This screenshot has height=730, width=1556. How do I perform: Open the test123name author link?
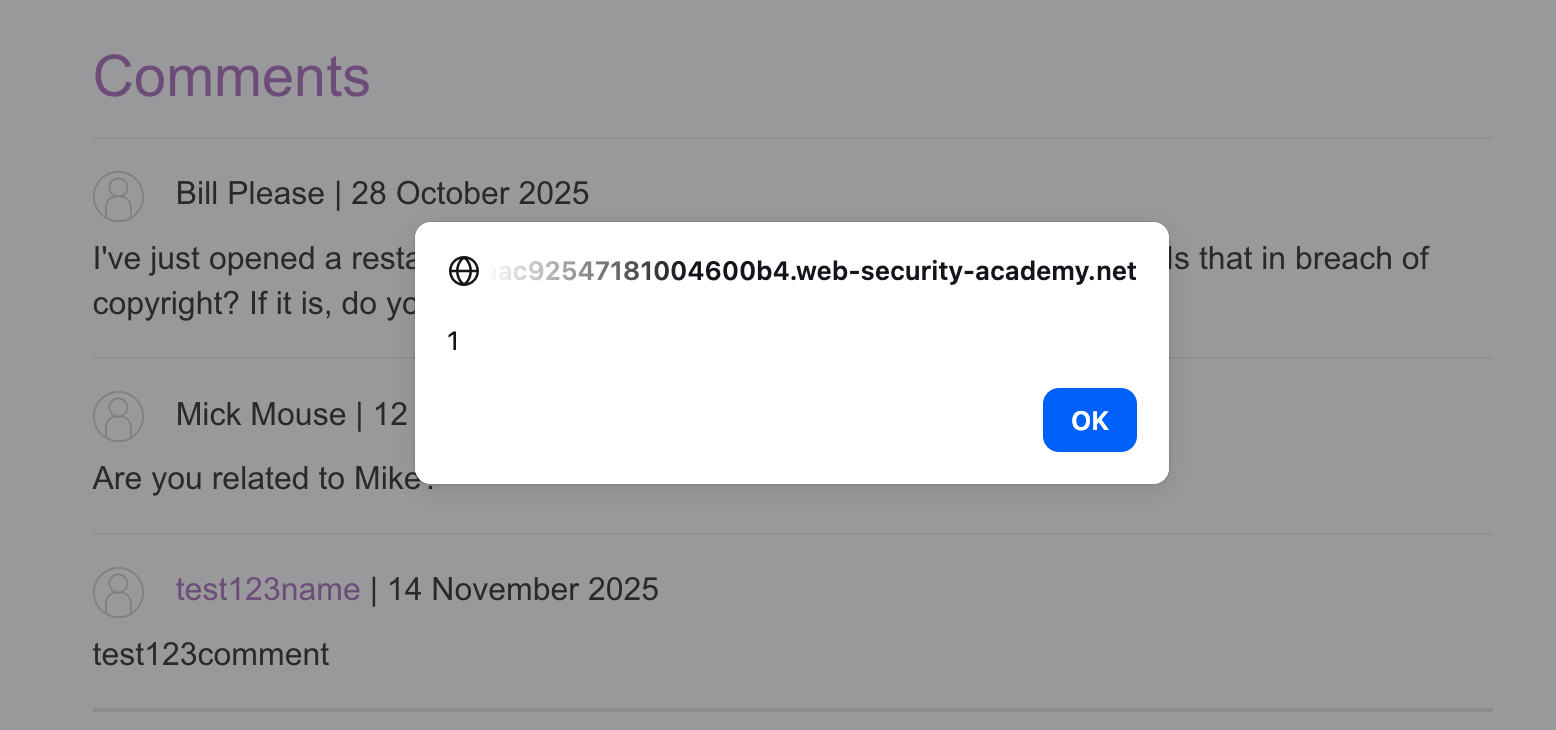pyautogui.click(x=267, y=590)
